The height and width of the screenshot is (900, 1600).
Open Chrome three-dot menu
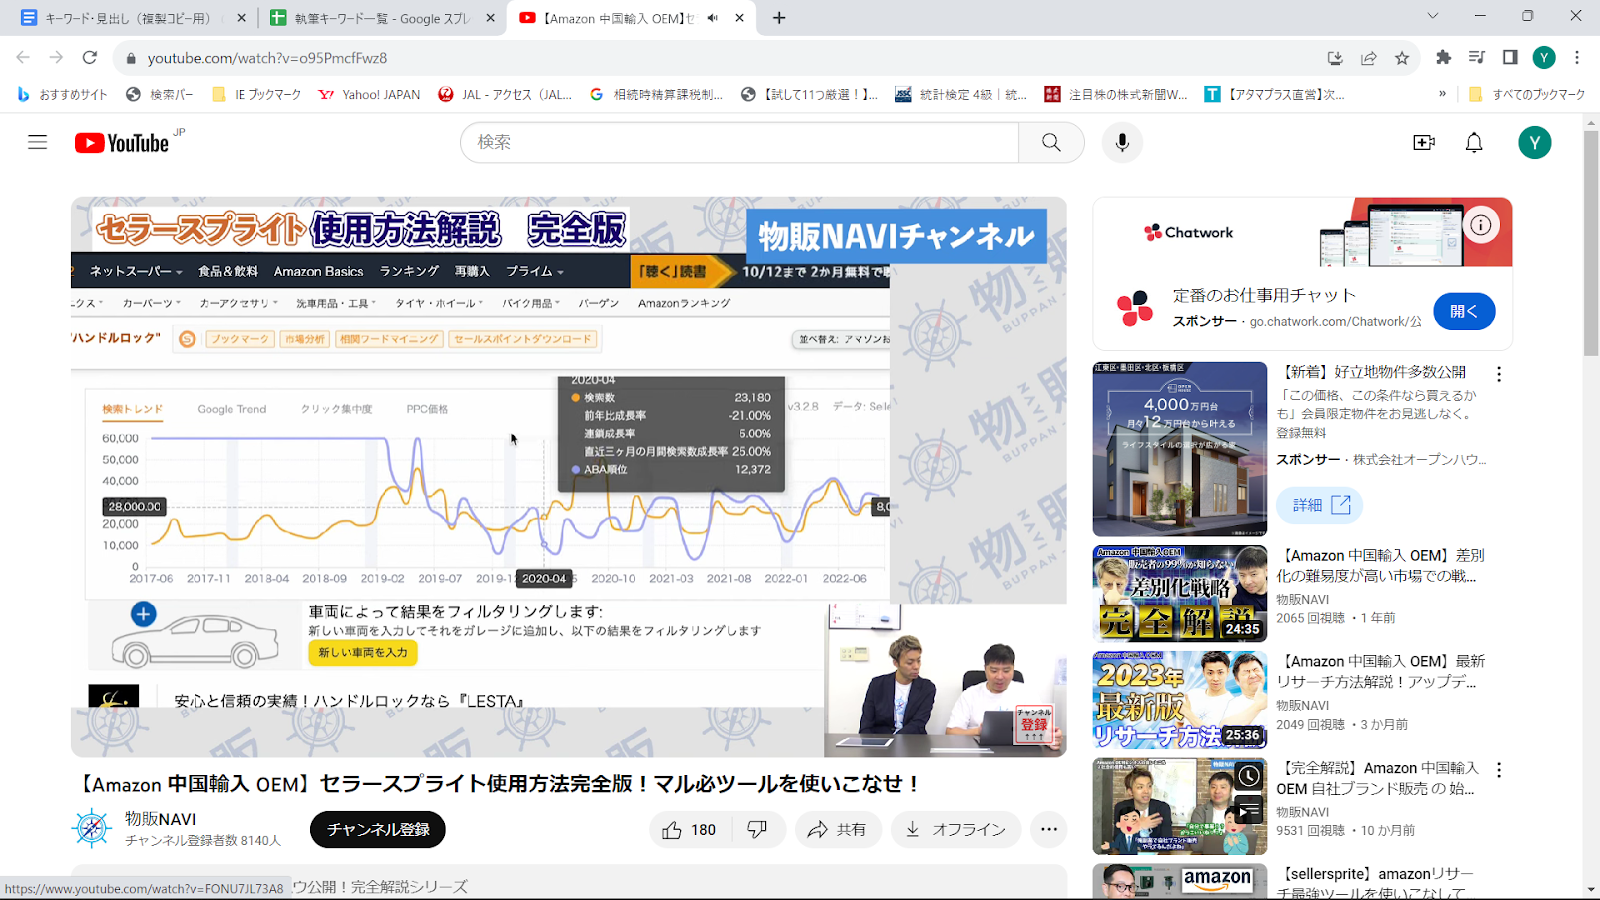pos(1577,58)
